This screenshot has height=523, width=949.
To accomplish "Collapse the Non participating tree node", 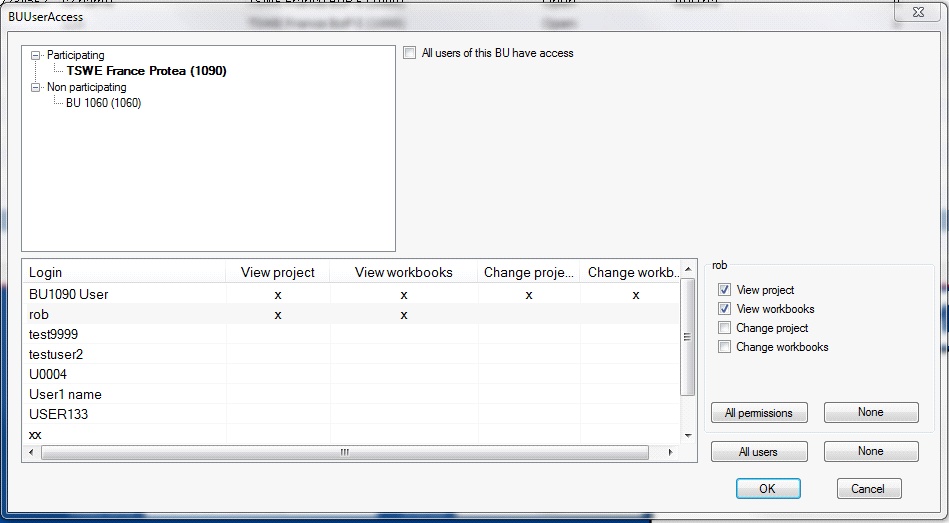I will tap(36, 88).
